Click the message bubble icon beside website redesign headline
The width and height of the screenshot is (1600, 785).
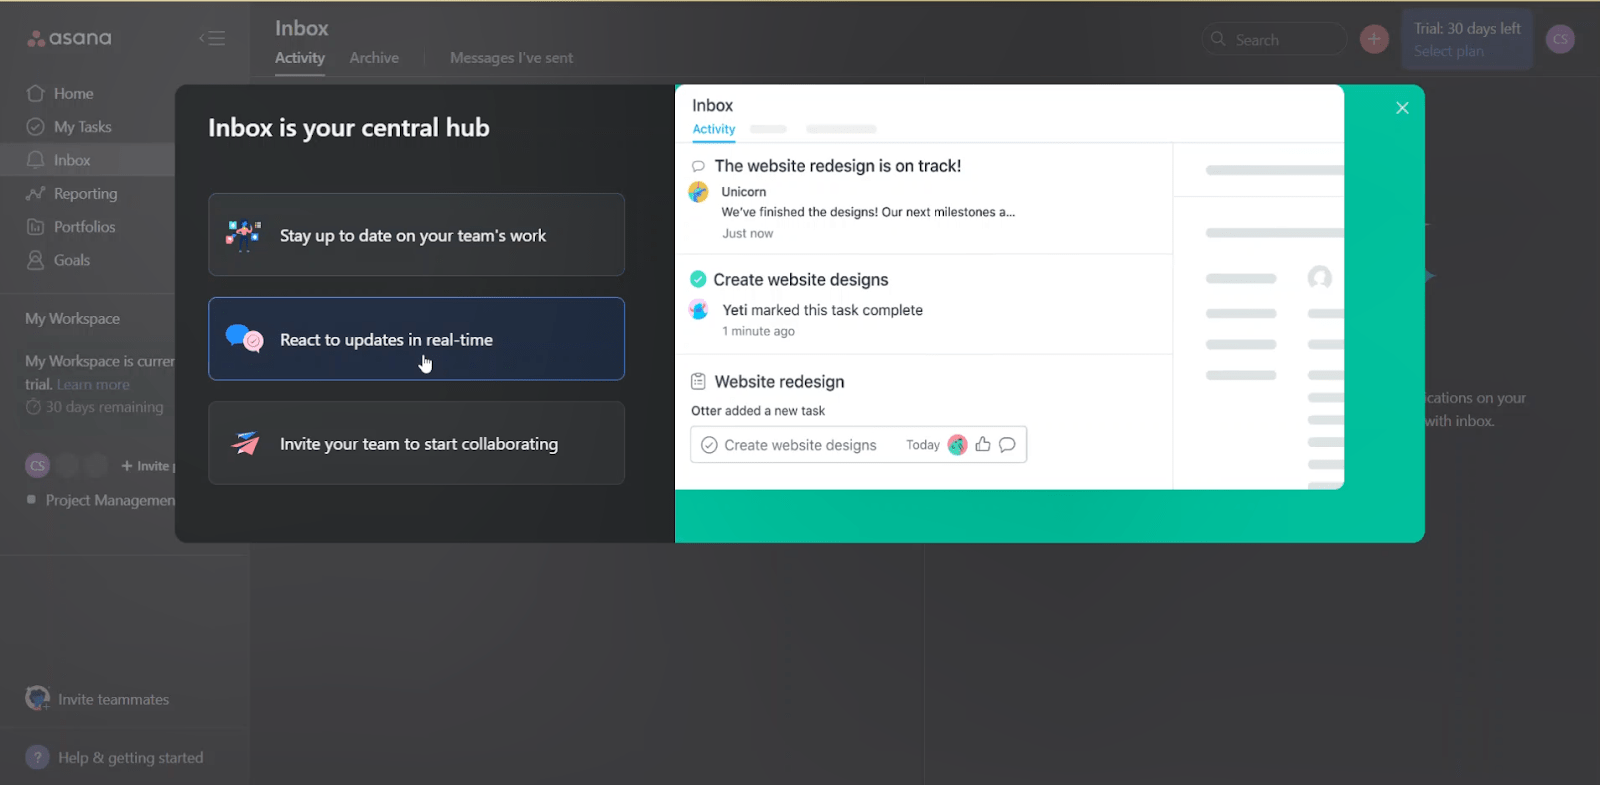coord(698,167)
